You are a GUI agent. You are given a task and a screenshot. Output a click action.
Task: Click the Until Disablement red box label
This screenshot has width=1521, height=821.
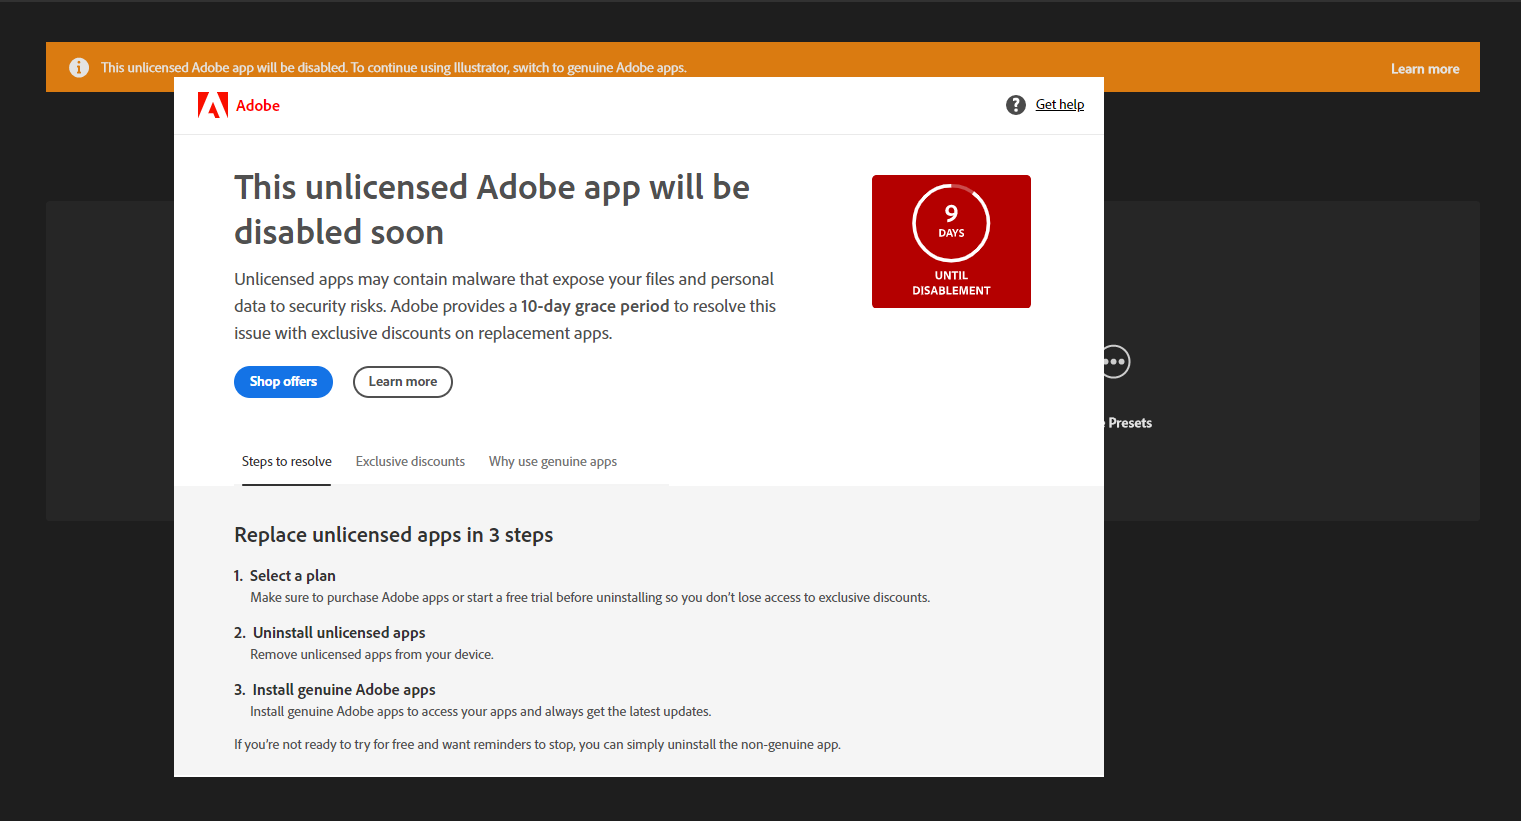[951, 283]
